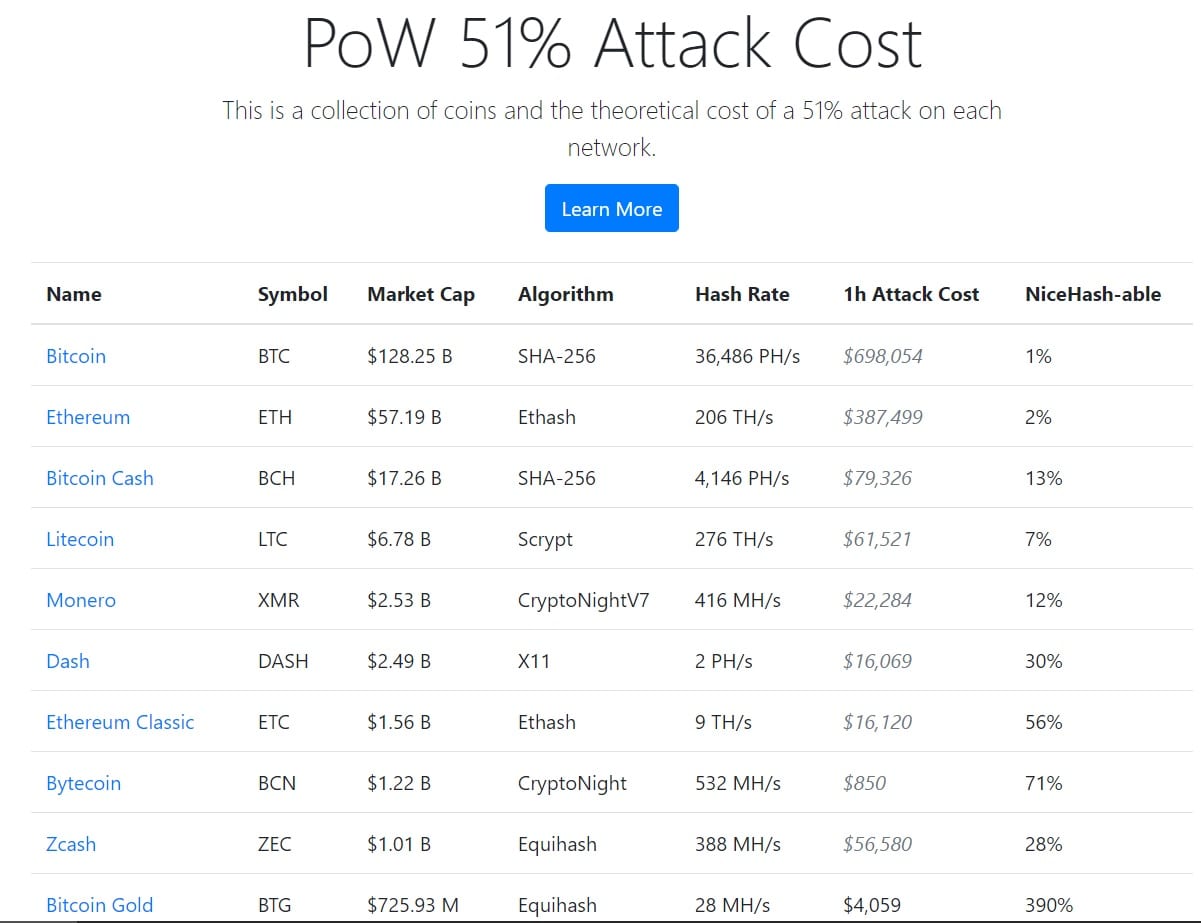Click the PoW 51% Attack Cost title
The height and width of the screenshot is (923, 1201).
click(612, 43)
